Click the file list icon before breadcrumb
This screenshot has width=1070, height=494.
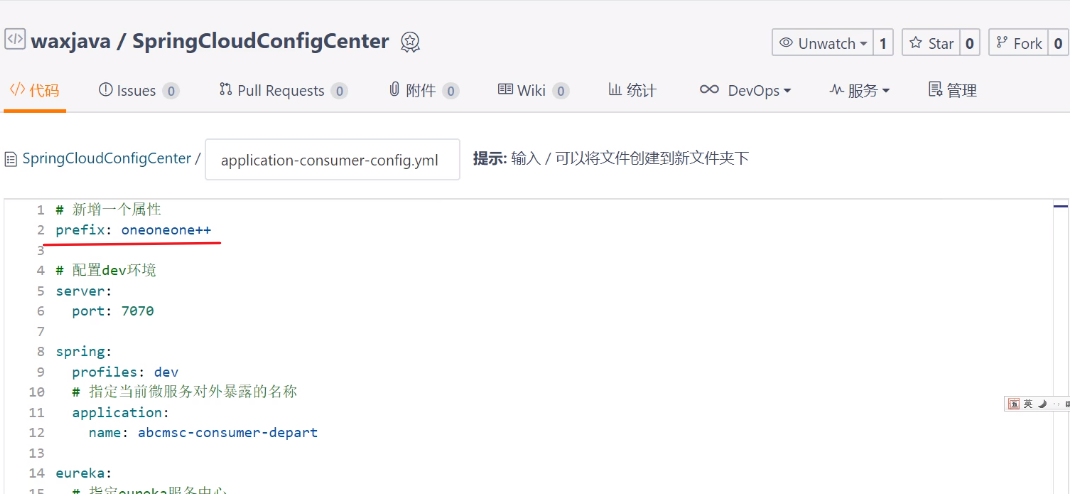[x=11, y=159]
